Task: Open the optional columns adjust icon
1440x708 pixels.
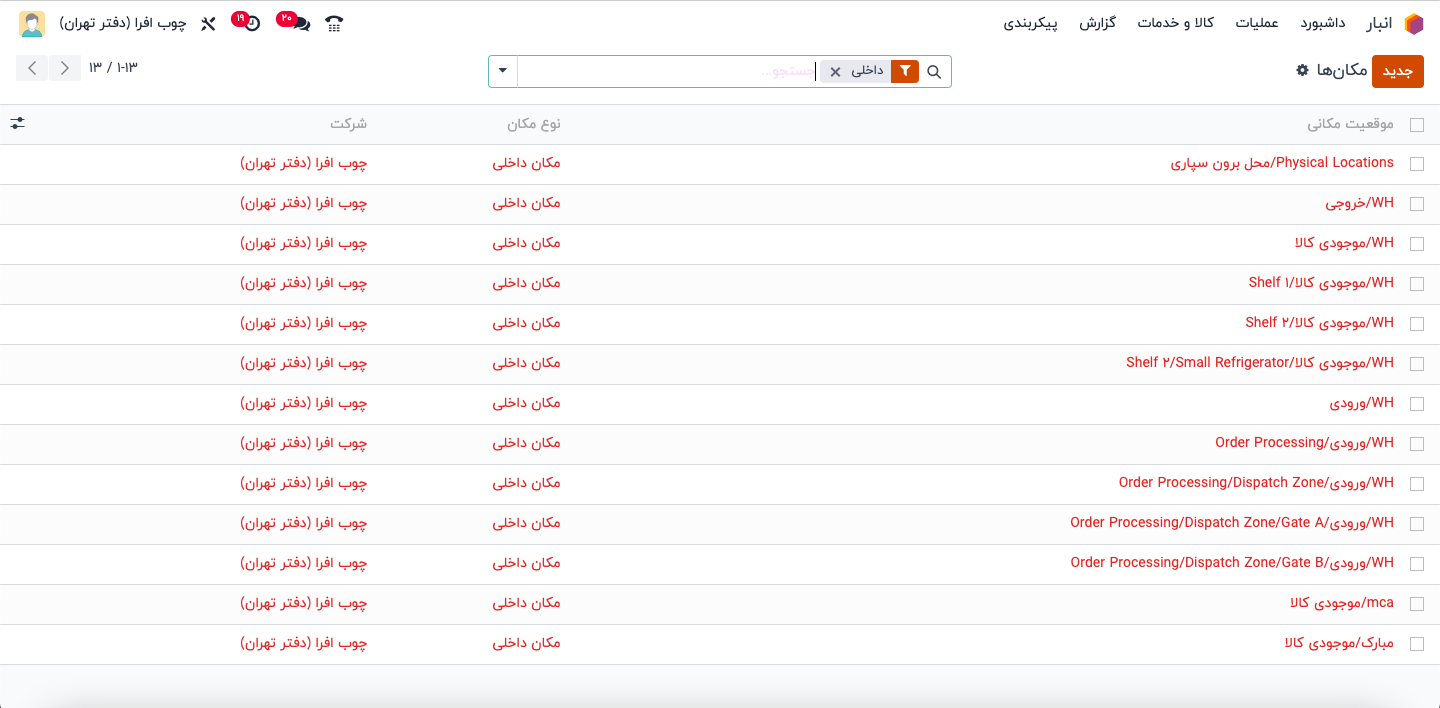Action: [x=18, y=123]
